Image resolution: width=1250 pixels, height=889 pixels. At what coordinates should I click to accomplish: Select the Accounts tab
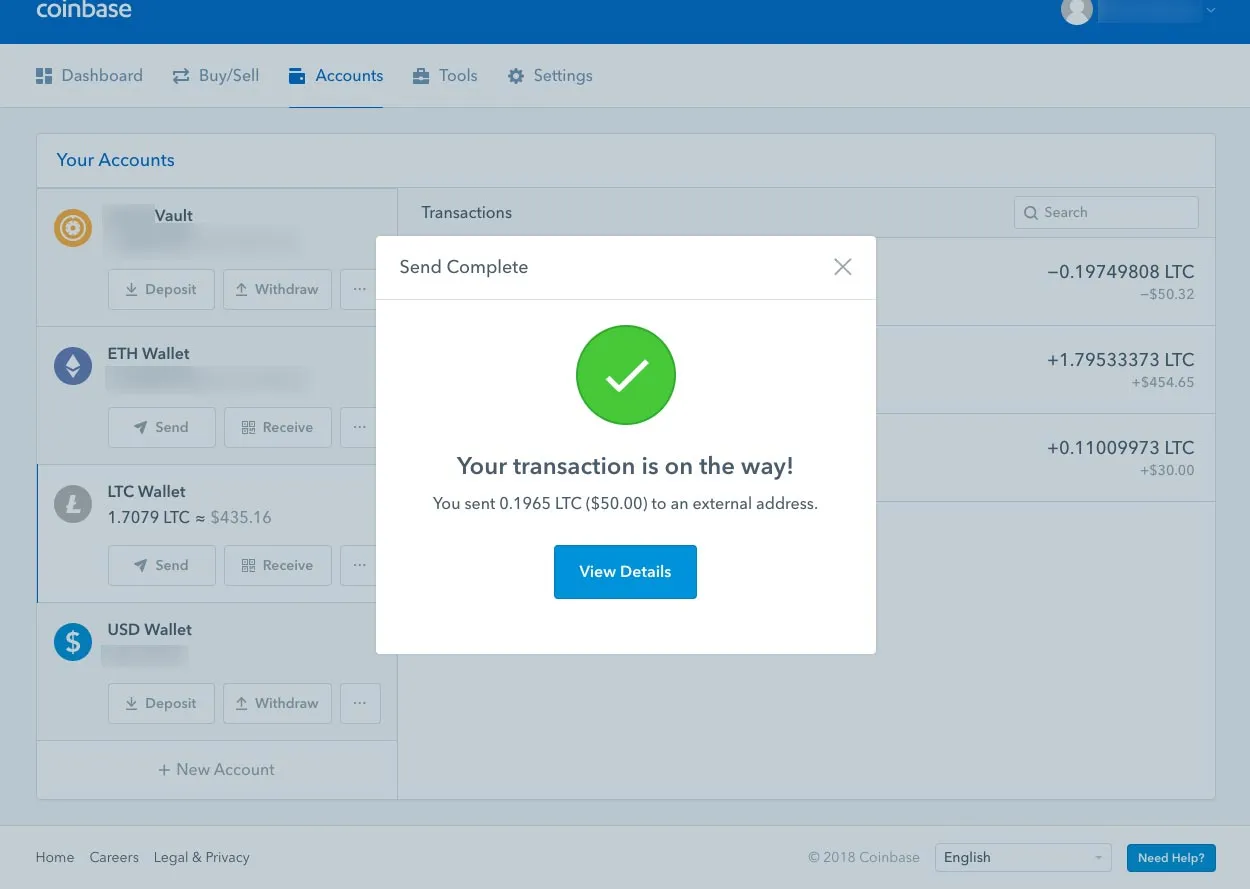tap(336, 75)
